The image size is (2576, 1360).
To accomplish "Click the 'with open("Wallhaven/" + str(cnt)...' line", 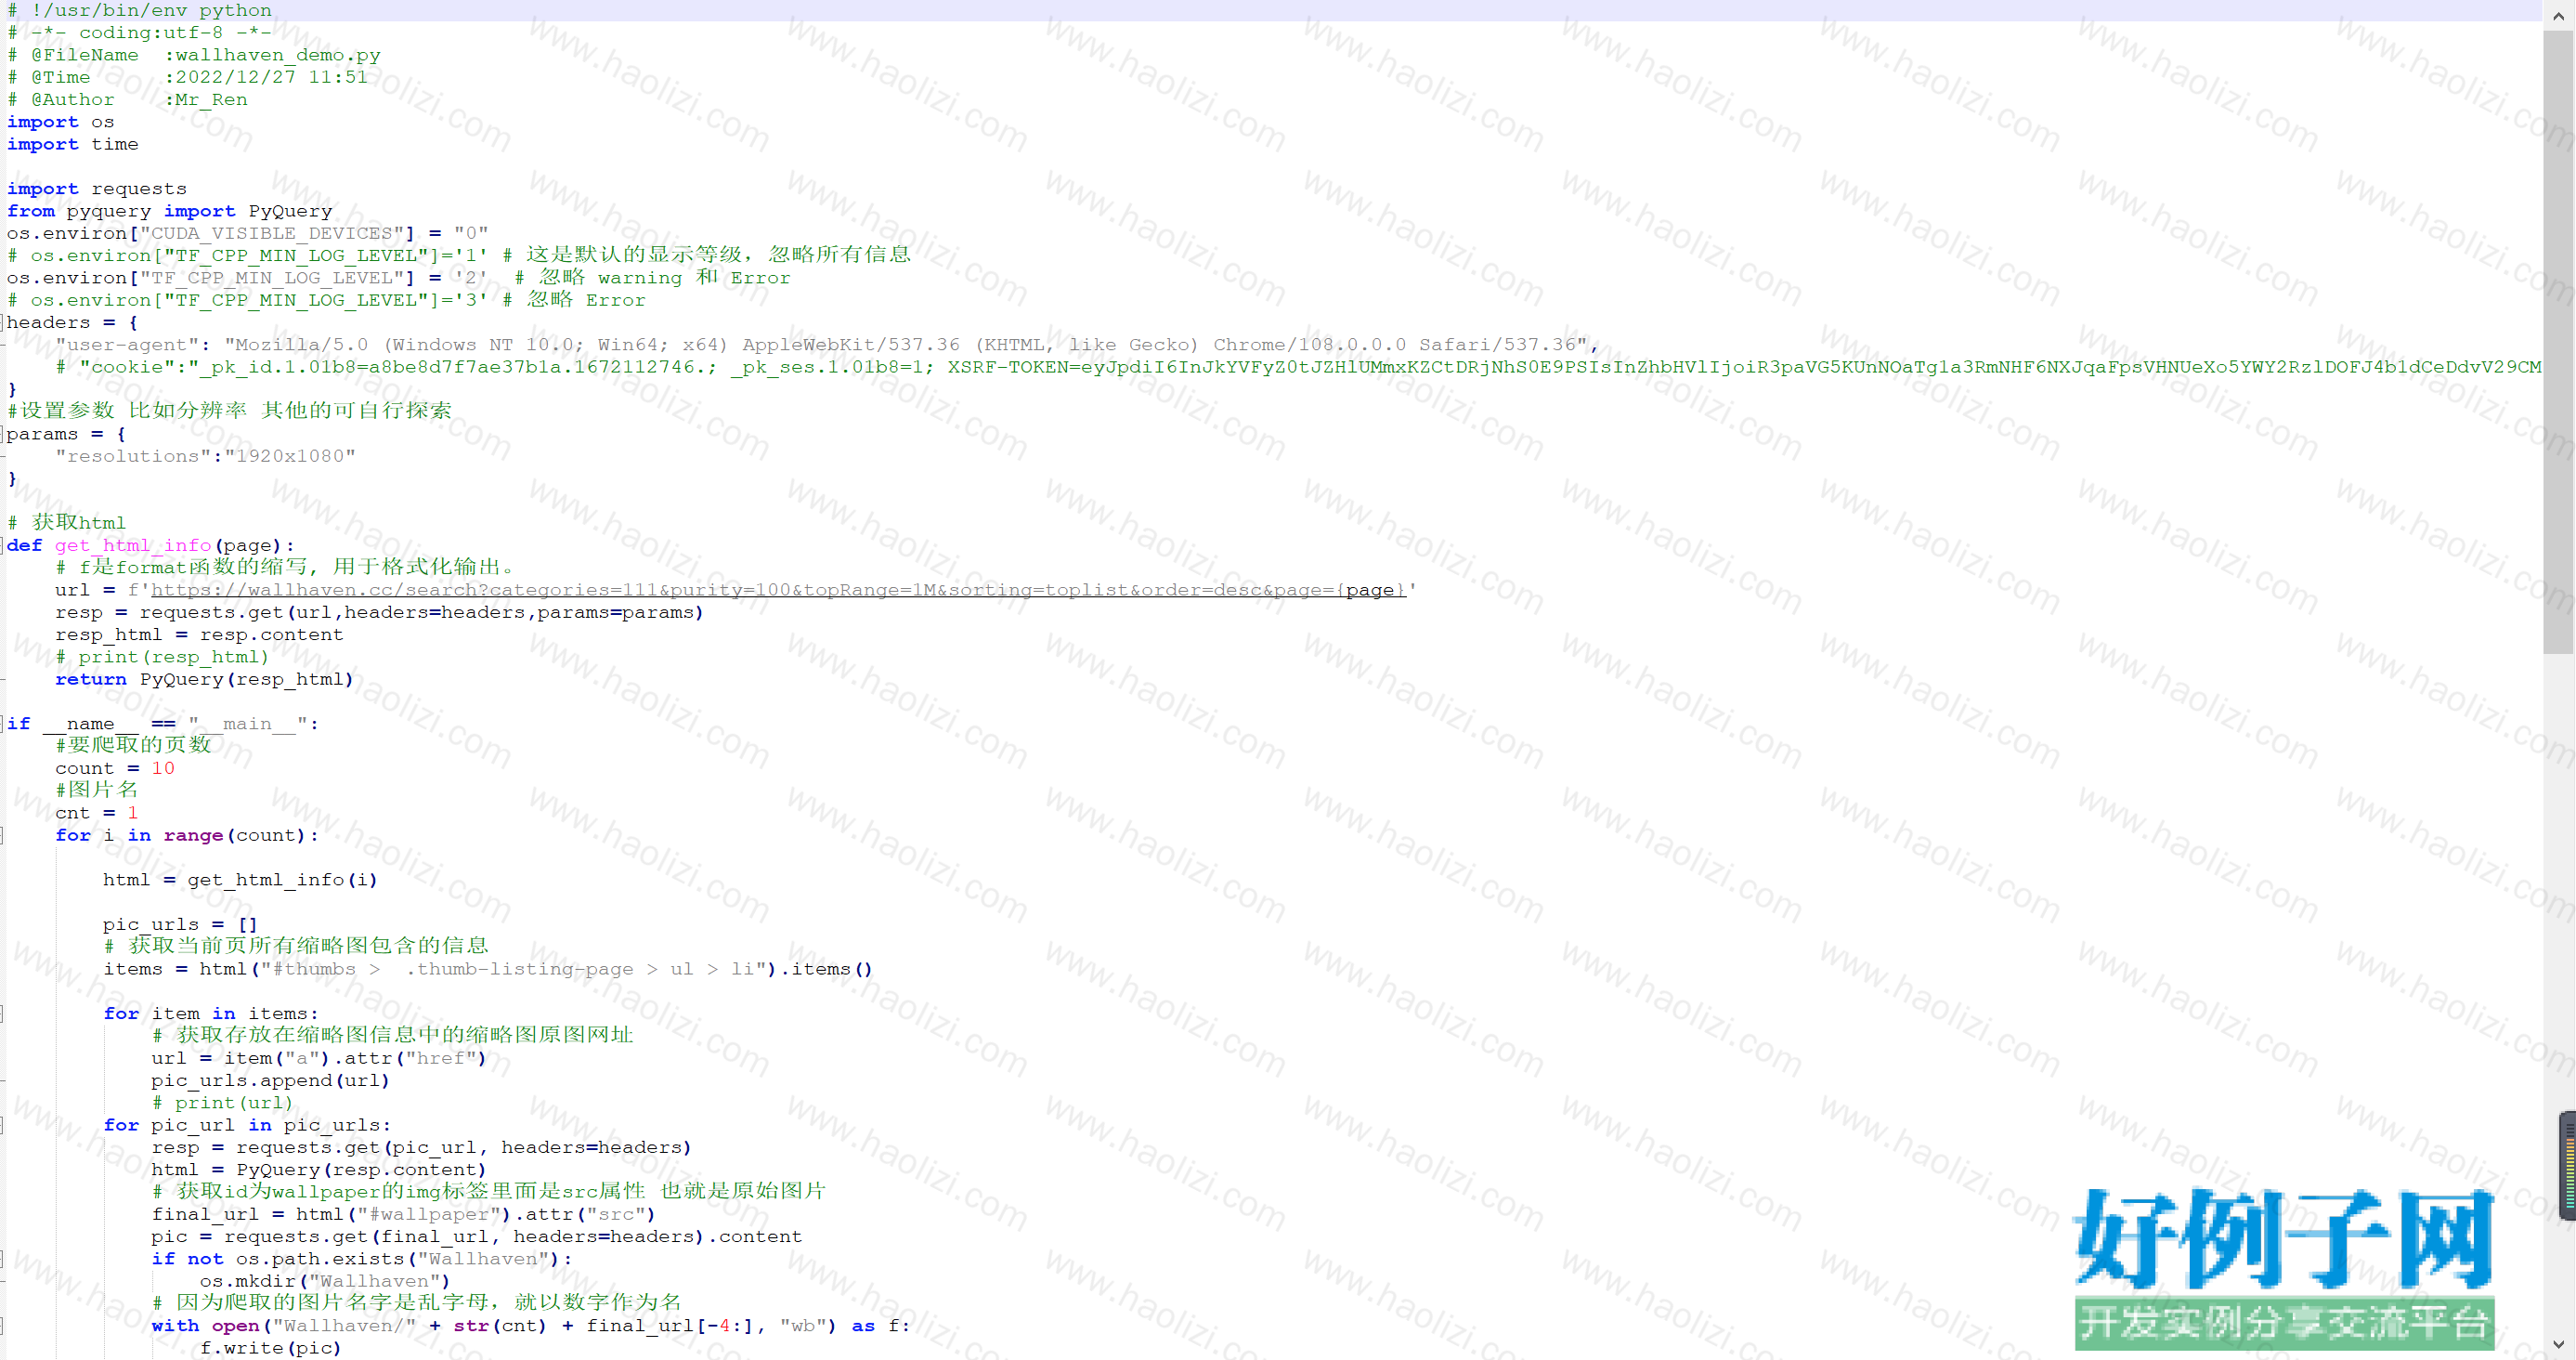I will pos(532,1326).
